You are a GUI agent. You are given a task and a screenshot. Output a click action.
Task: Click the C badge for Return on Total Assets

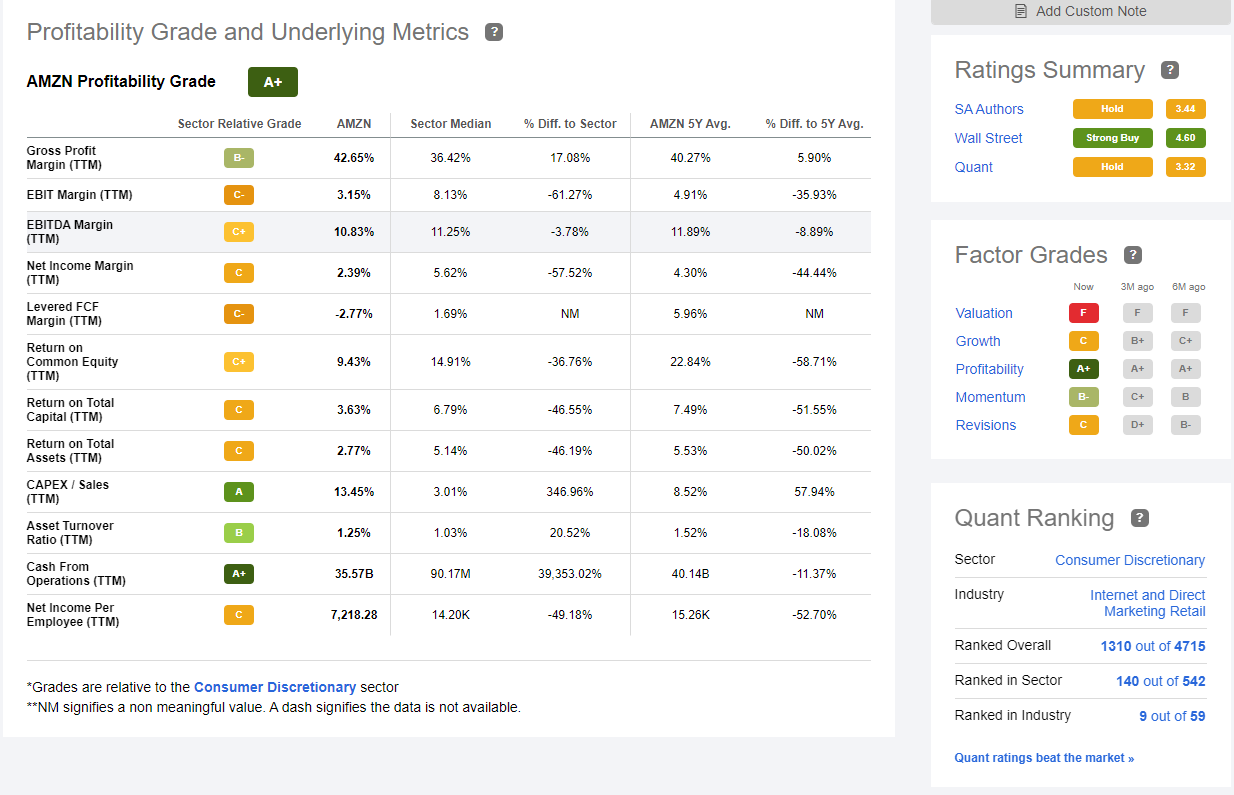click(x=238, y=451)
